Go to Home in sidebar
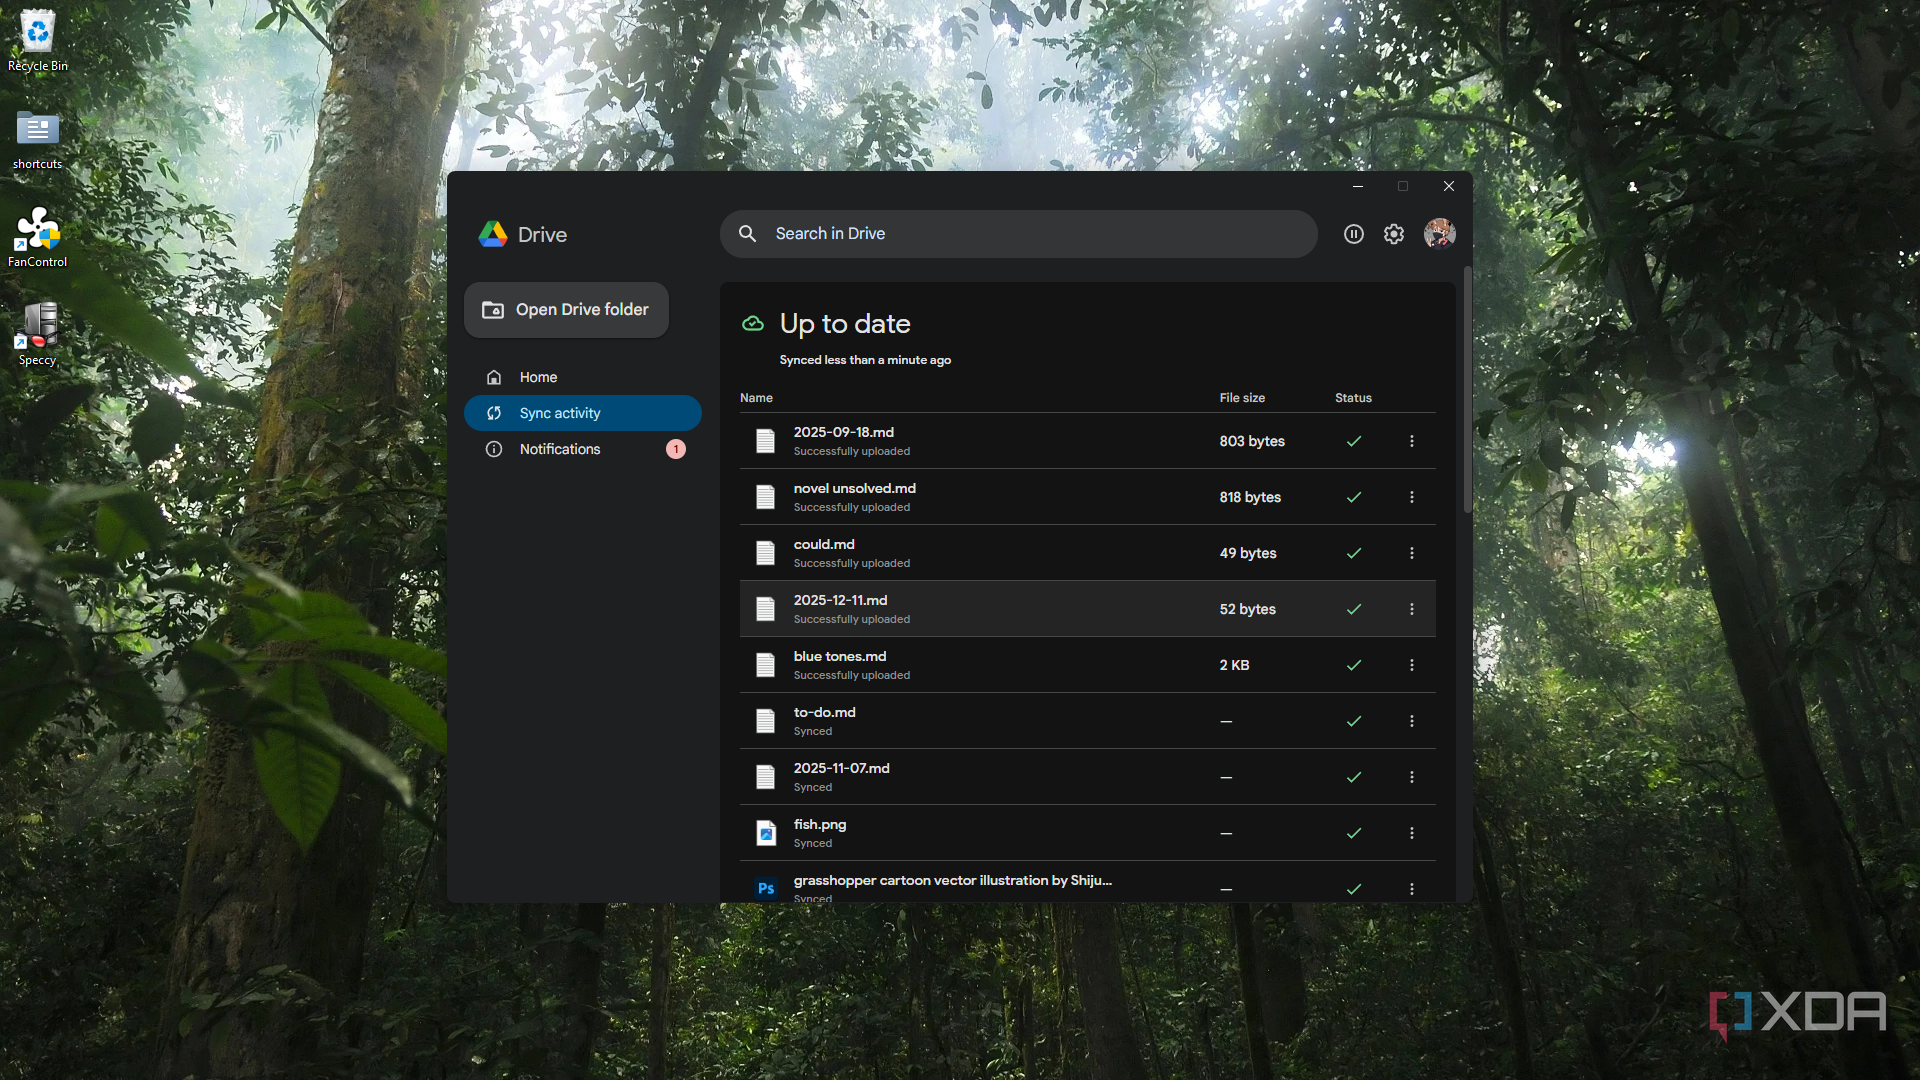Screen dimensions: 1920x1080 point(583,377)
